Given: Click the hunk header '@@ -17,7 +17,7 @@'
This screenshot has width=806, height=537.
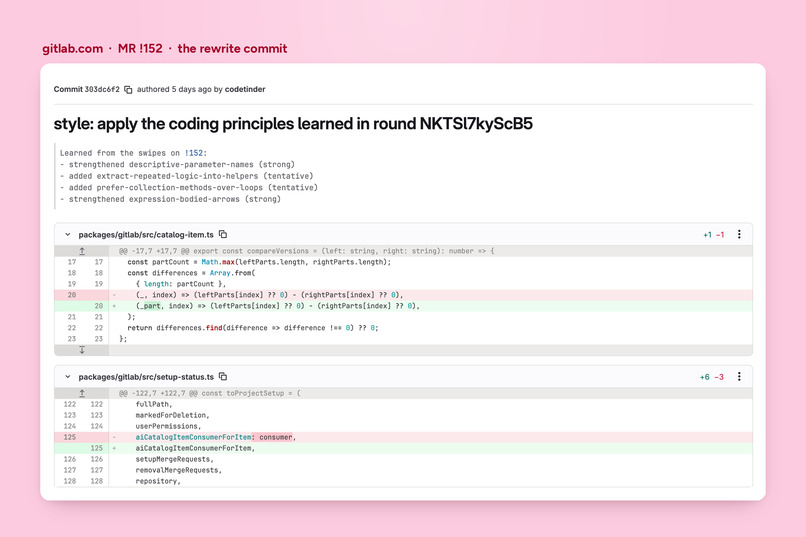Looking at the screenshot, I should click(x=154, y=251).
